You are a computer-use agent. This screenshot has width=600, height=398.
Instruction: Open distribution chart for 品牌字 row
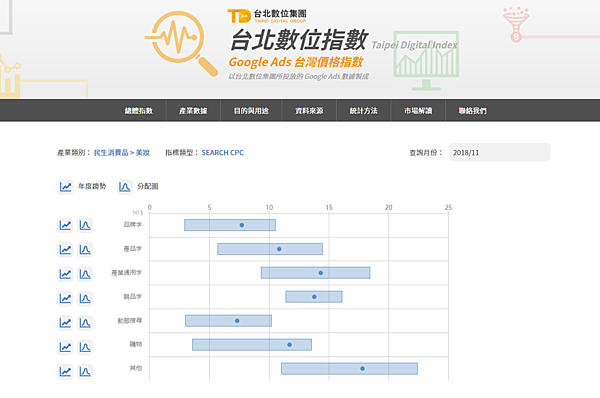pyautogui.click(x=85, y=225)
